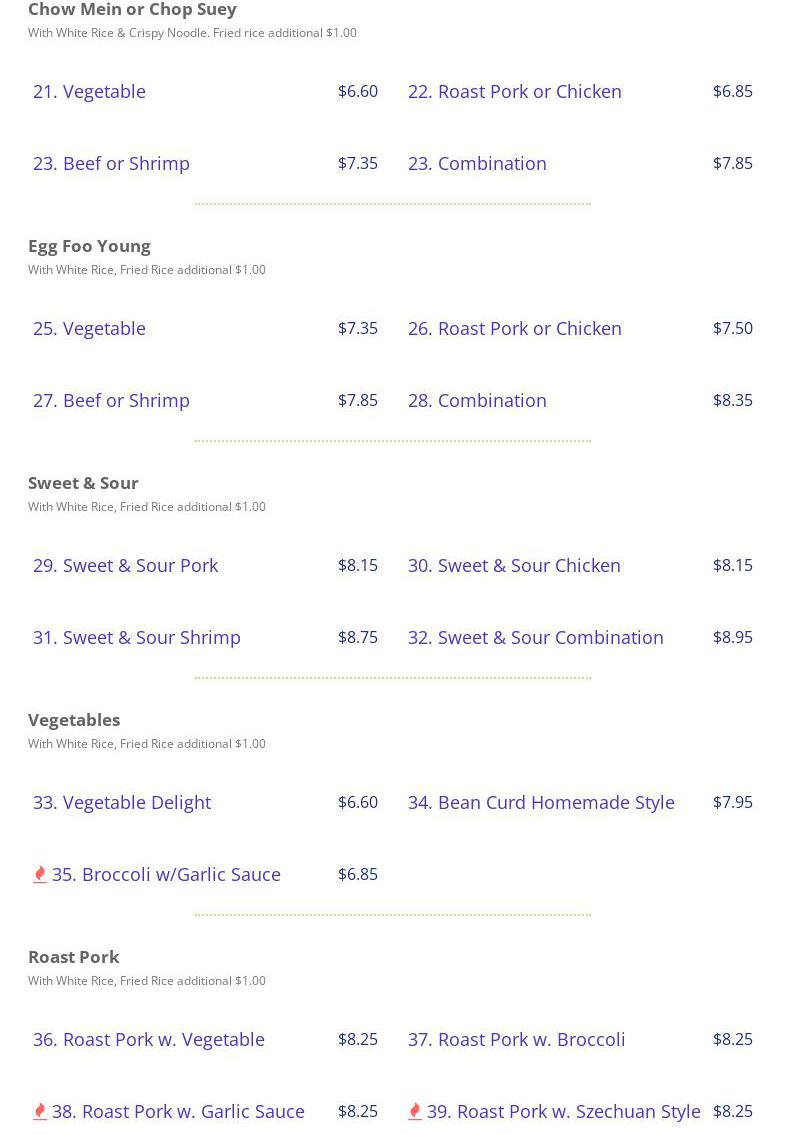Open 34. Bean Curd Homemade Style
The image size is (785, 1134).
tap(541, 802)
